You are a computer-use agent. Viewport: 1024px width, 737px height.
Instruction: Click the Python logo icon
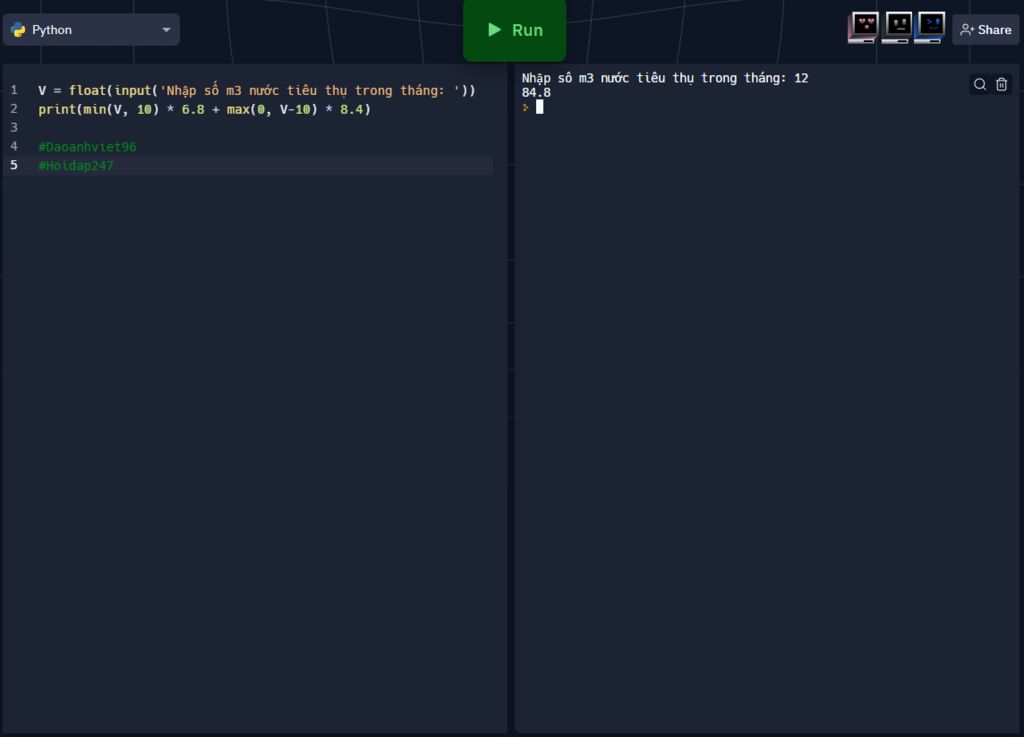pyautogui.click(x=18, y=30)
